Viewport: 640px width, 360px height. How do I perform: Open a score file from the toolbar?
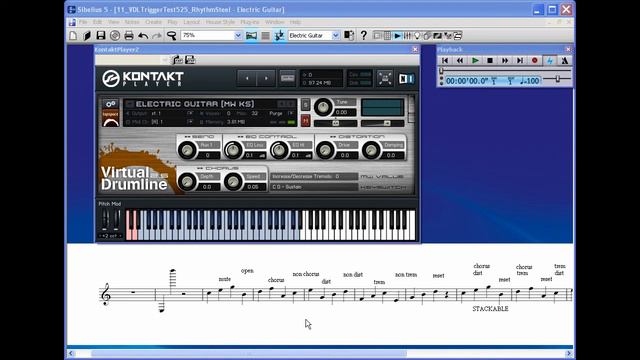(x=87, y=36)
